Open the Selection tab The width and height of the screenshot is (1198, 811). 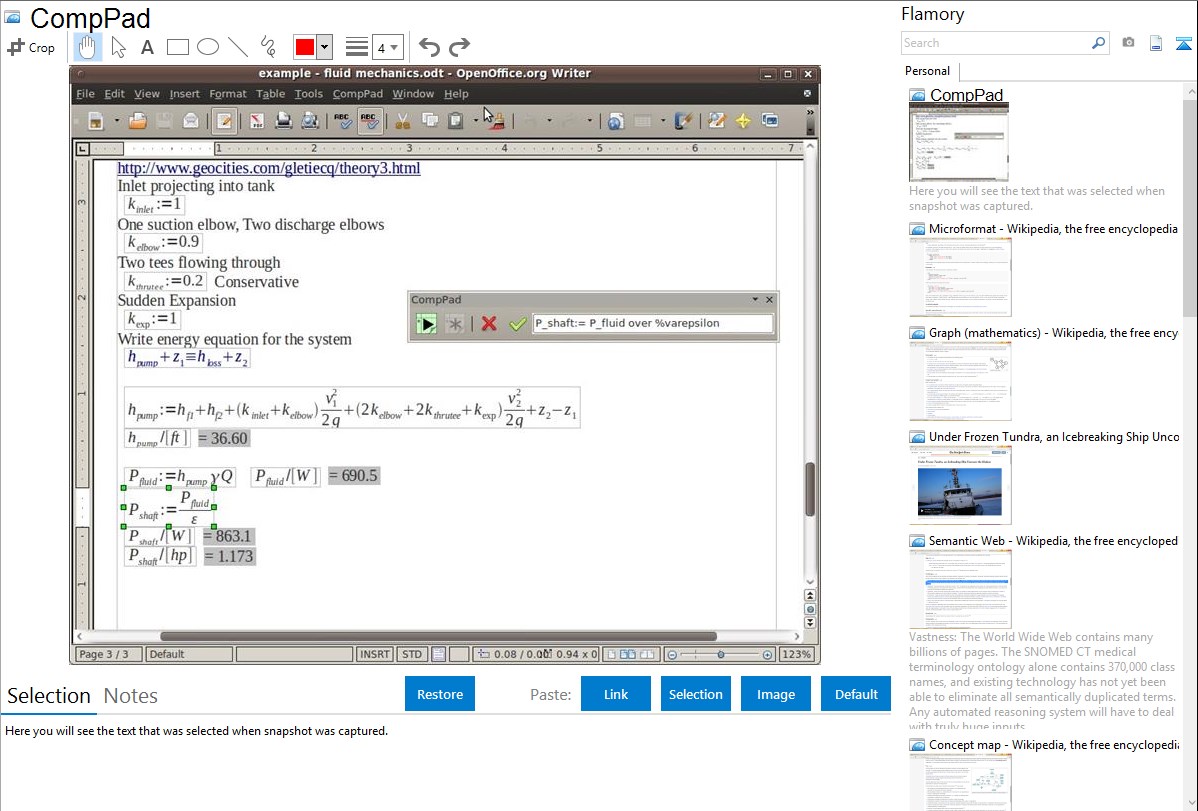[x=49, y=696]
